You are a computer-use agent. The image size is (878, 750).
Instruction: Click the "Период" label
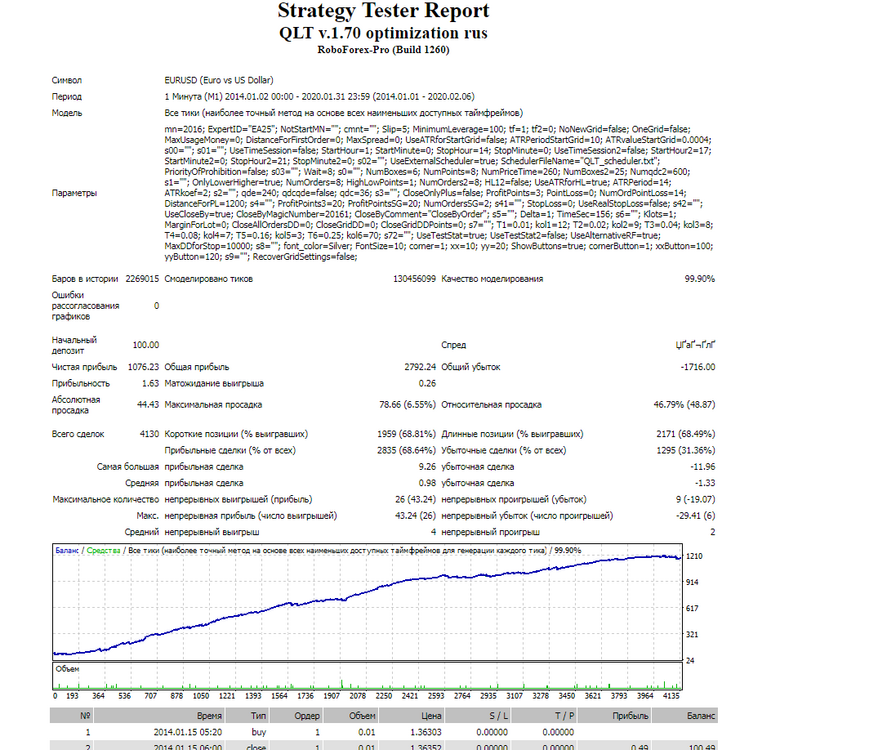(x=67, y=96)
